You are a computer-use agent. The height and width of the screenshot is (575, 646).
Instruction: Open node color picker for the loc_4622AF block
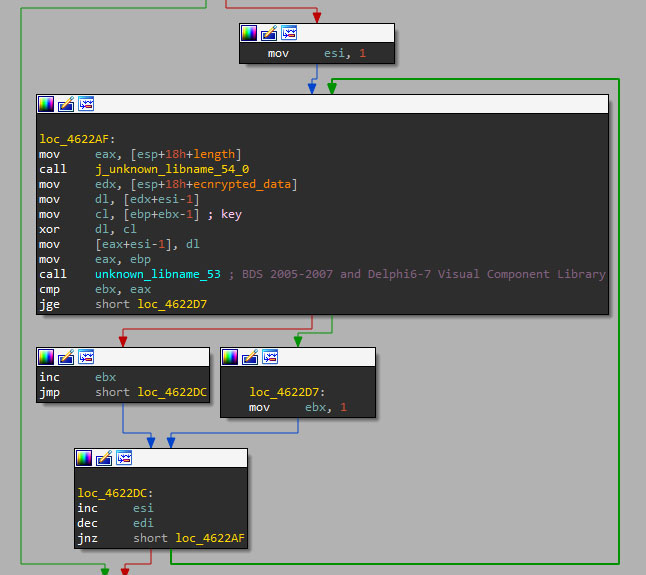tap(46, 104)
